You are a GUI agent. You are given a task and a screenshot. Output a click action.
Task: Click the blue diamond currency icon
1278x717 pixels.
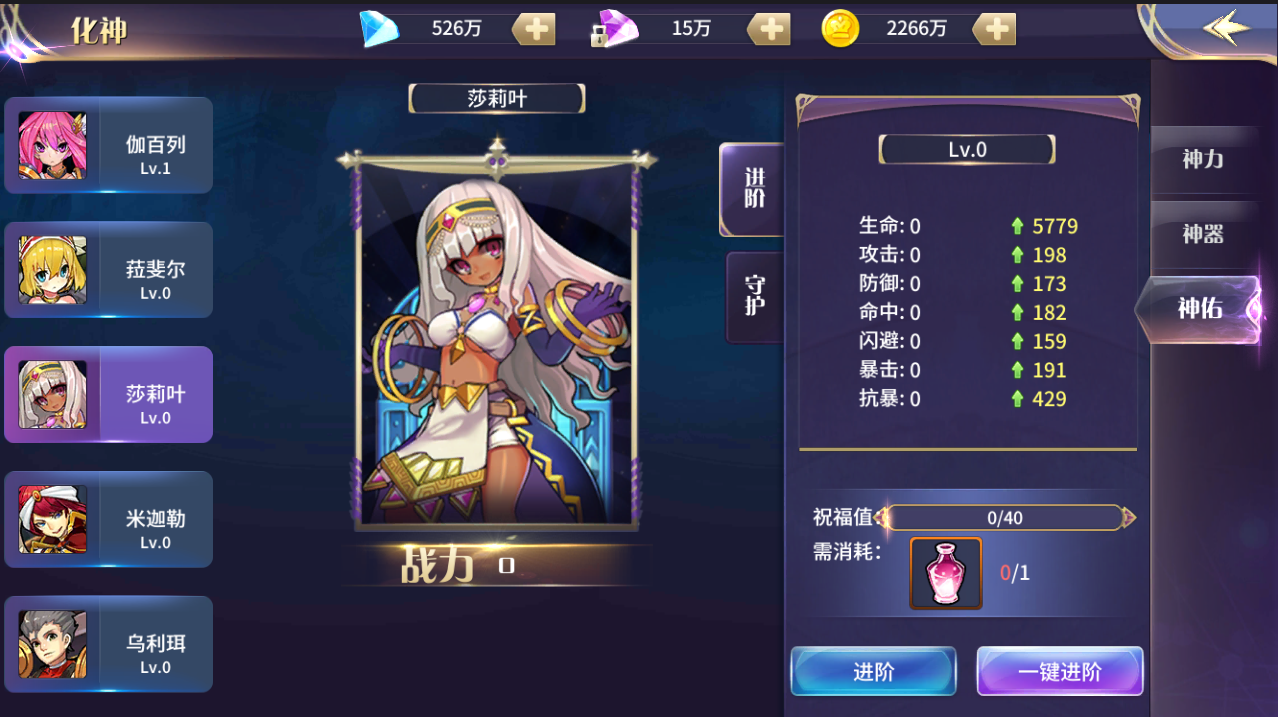pyautogui.click(x=379, y=29)
